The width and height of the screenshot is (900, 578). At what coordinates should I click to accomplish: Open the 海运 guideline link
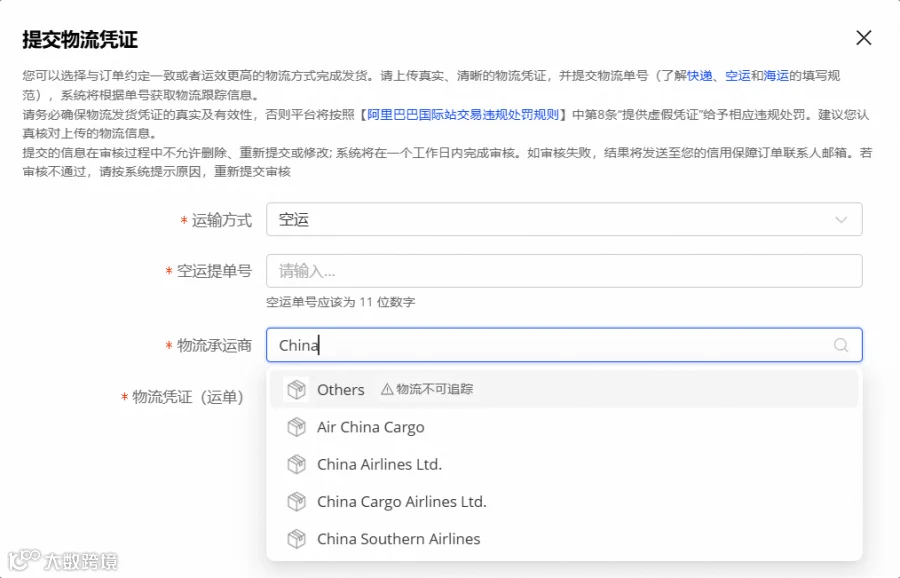776,75
